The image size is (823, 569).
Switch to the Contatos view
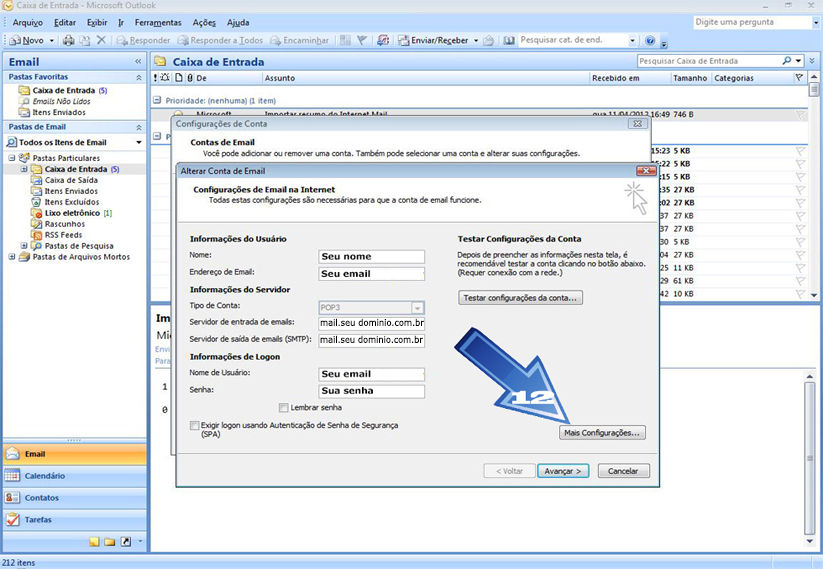click(75, 498)
